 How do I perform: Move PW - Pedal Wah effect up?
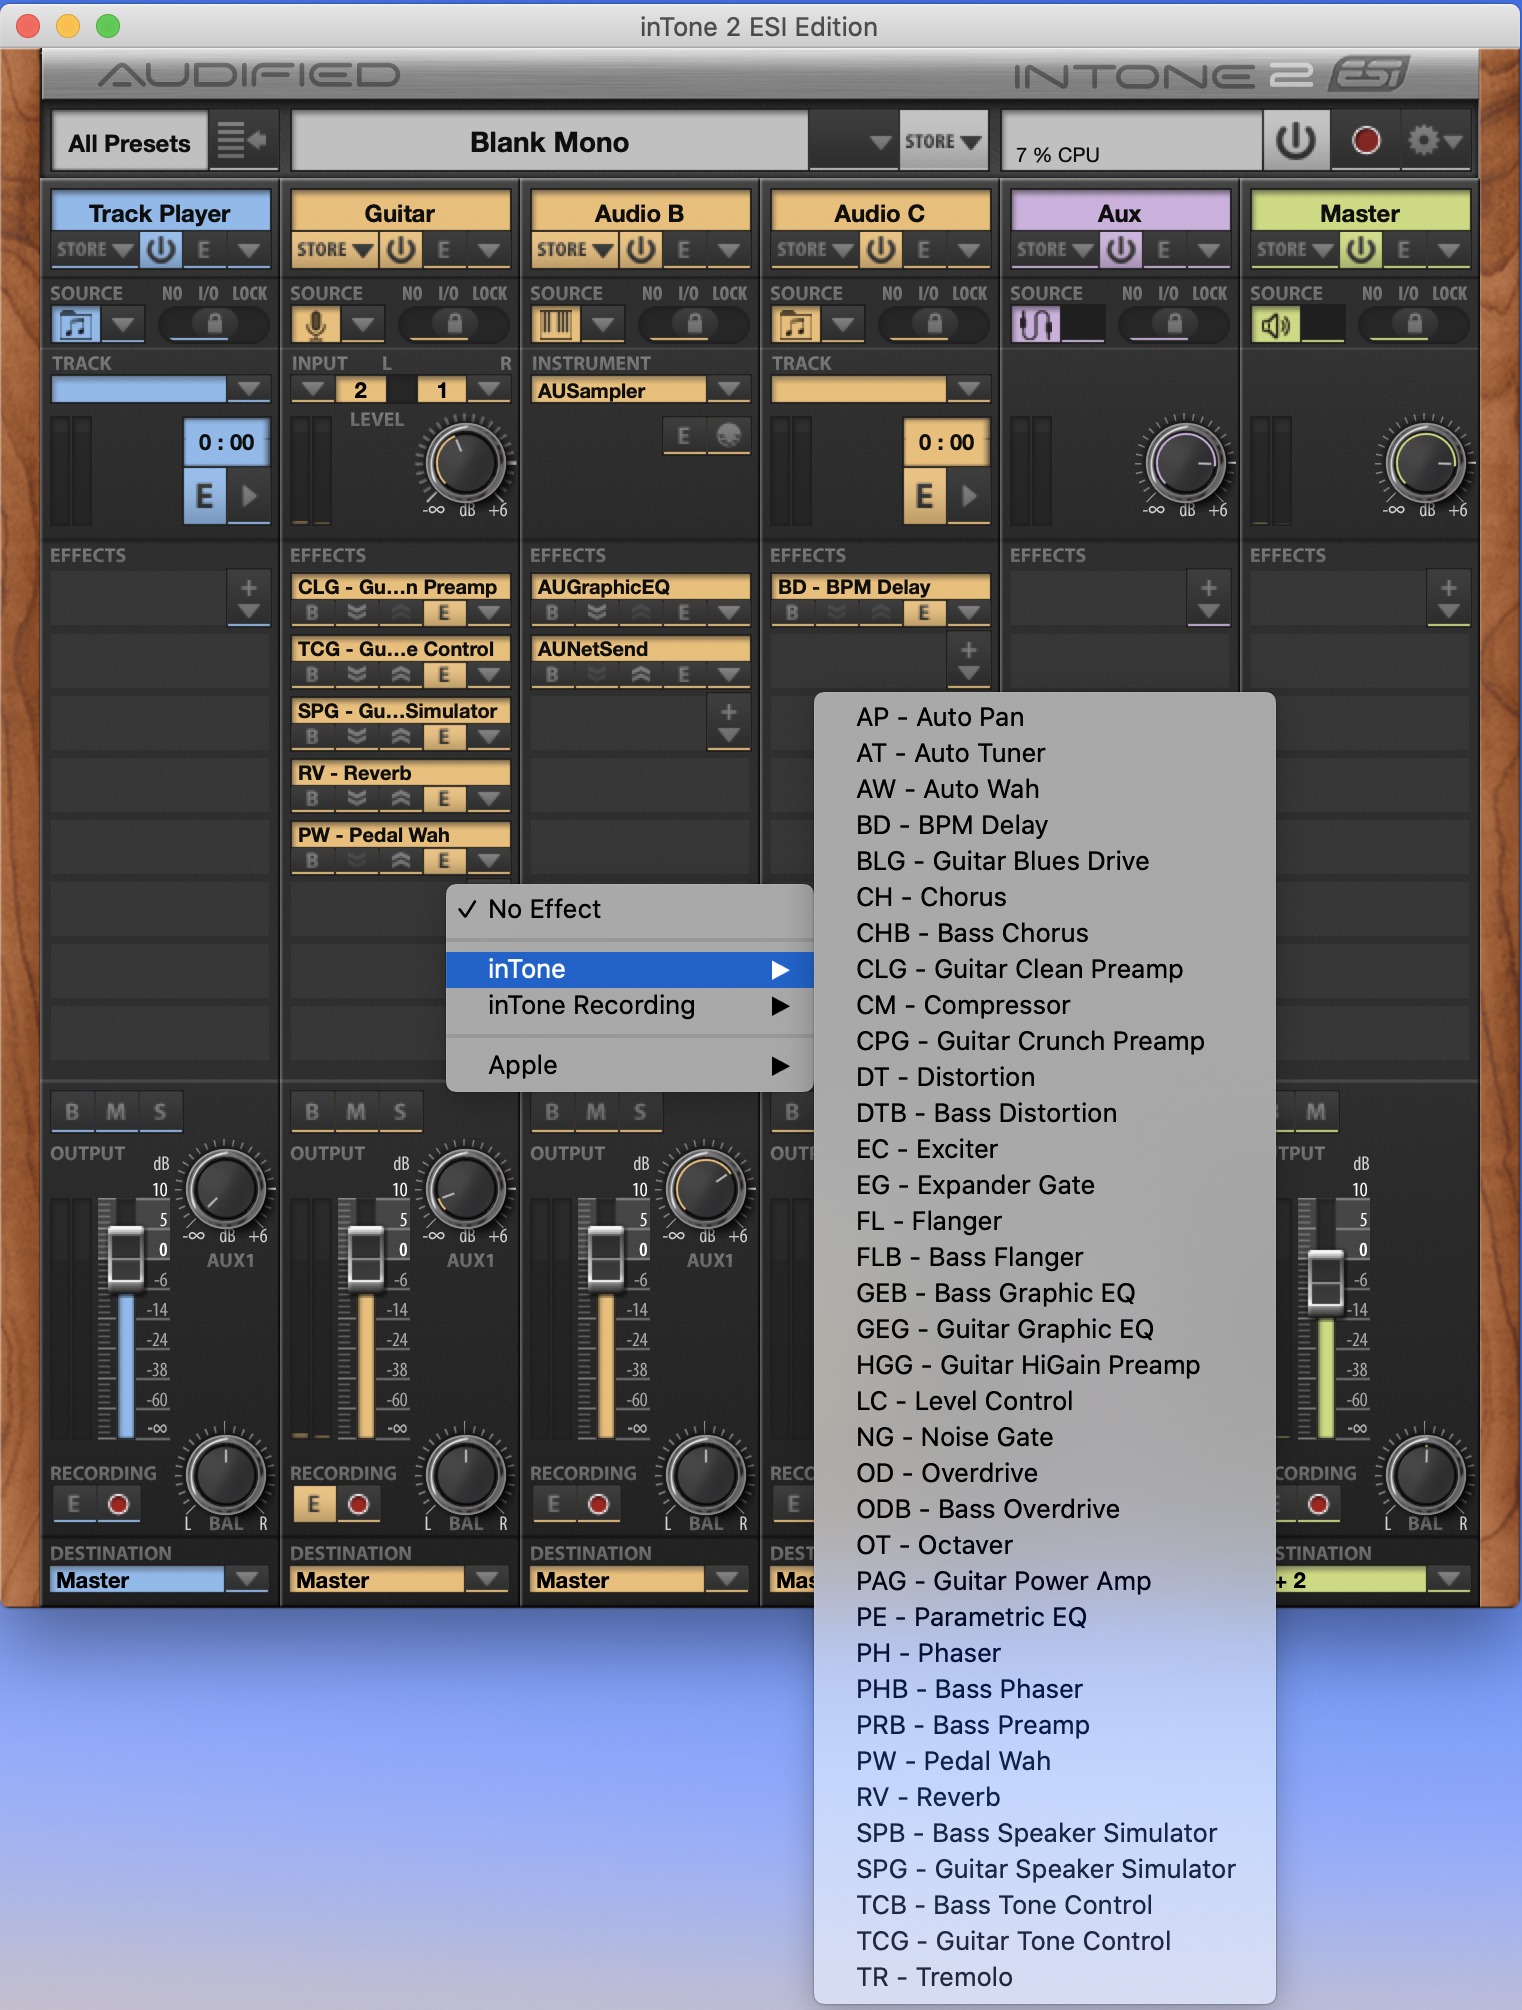[400, 861]
